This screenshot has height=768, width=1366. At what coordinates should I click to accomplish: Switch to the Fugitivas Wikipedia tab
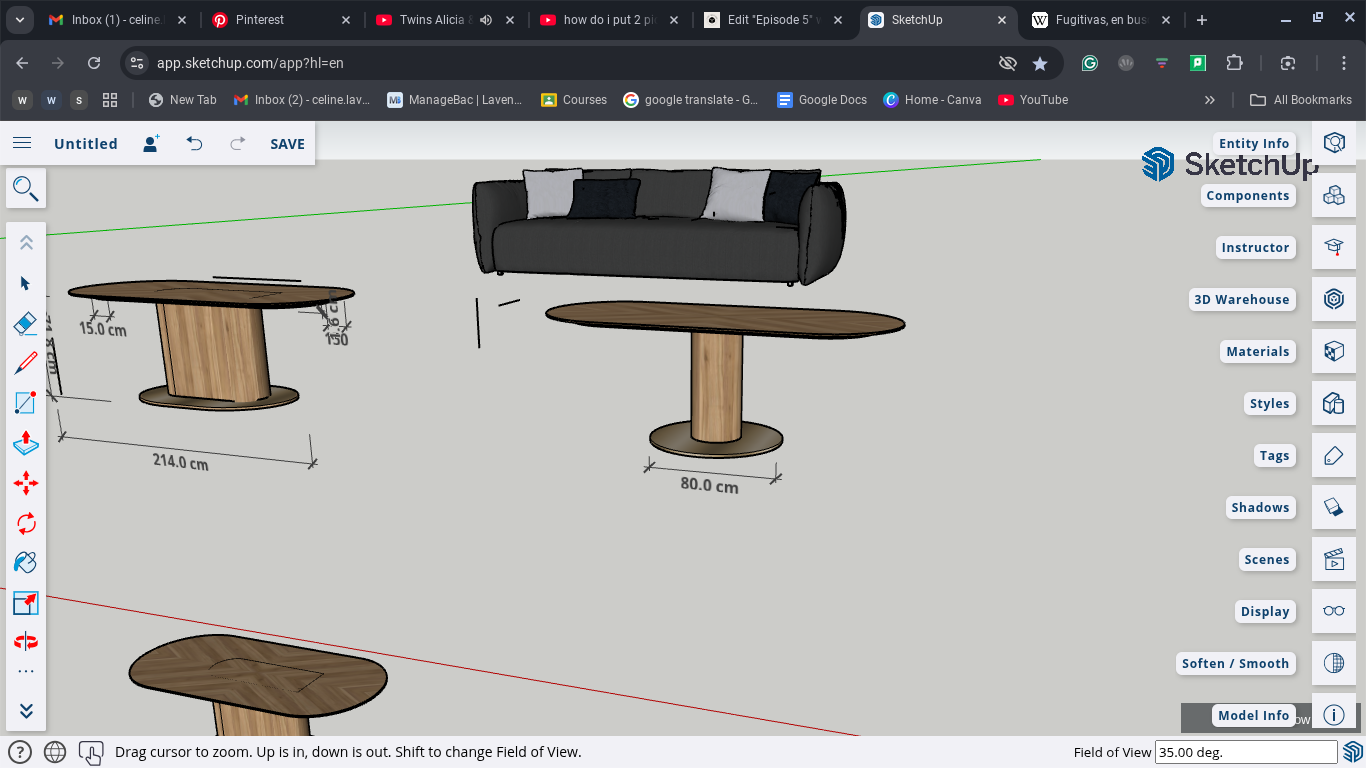[1099, 20]
